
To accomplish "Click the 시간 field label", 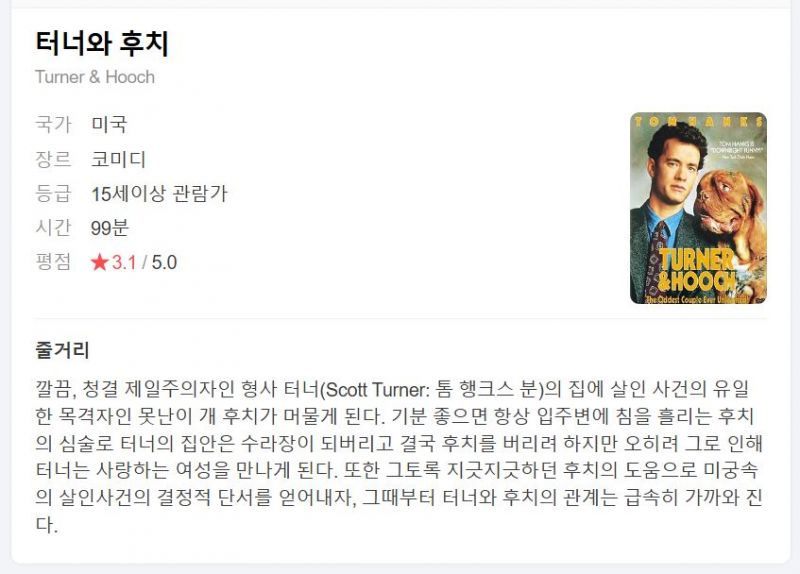I will click(53, 228).
